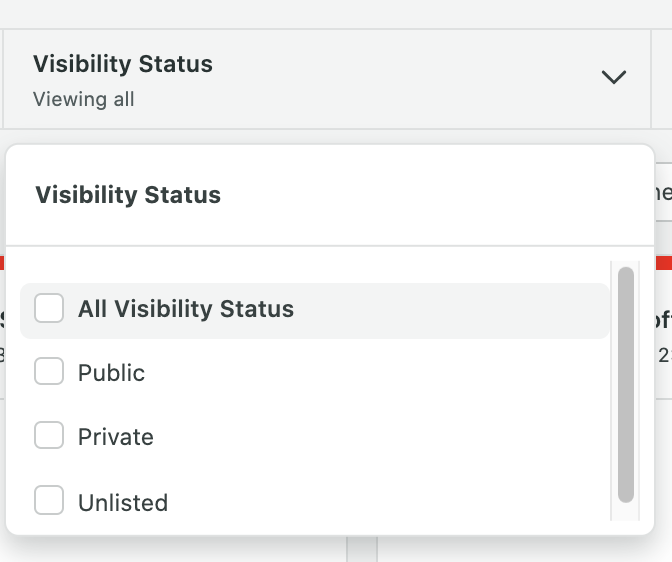Click the Visibility Status filter header
672x562 pixels.
coord(123,64)
